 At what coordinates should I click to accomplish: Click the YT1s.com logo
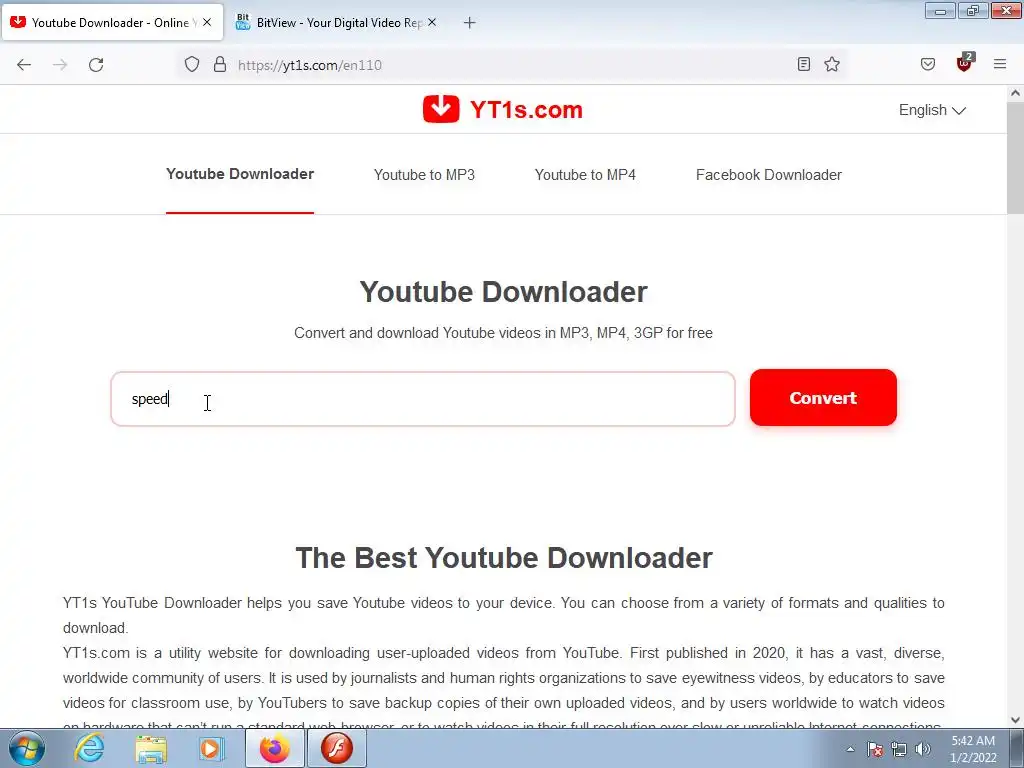pos(503,109)
